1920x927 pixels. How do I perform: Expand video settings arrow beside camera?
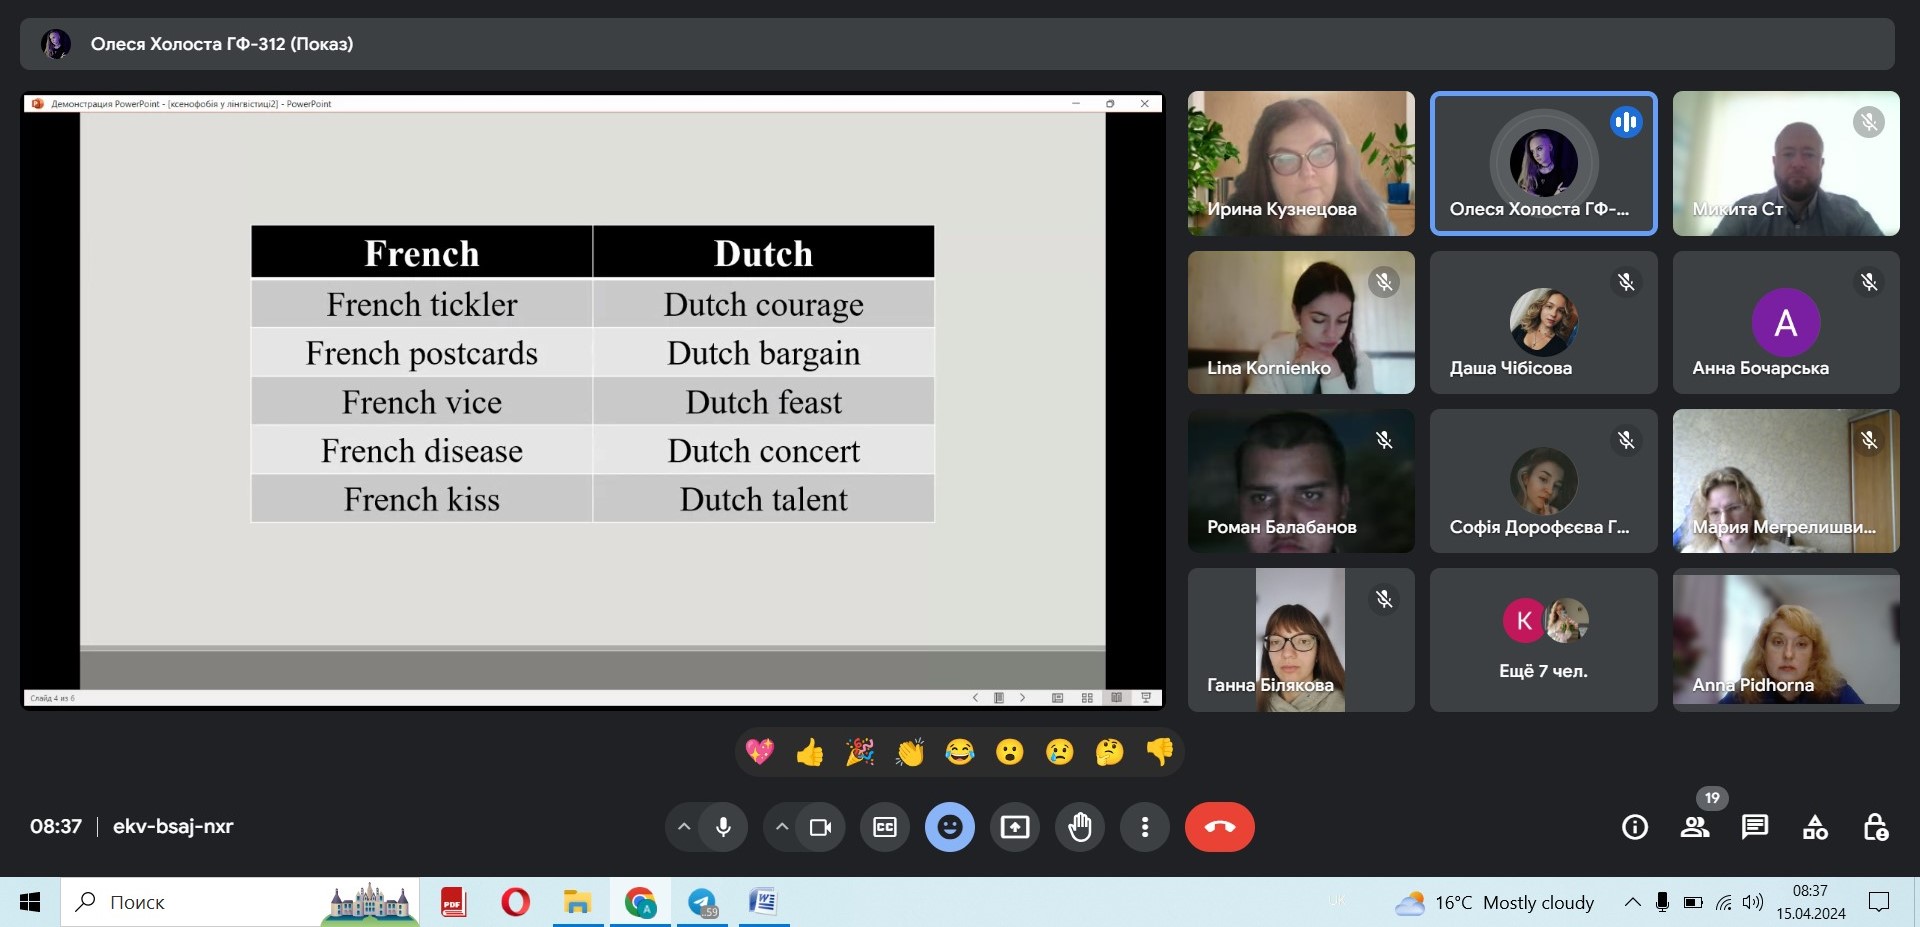pyautogui.click(x=782, y=827)
